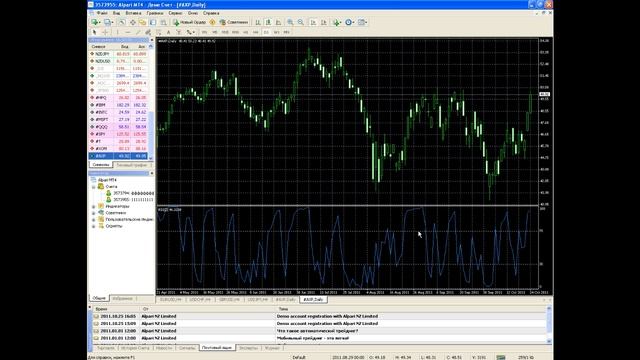The width and height of the screenshot is (640, 360).
Task: Toggle the Market Watch window icon
Action: pyautogui.click(x=122, y=22)
